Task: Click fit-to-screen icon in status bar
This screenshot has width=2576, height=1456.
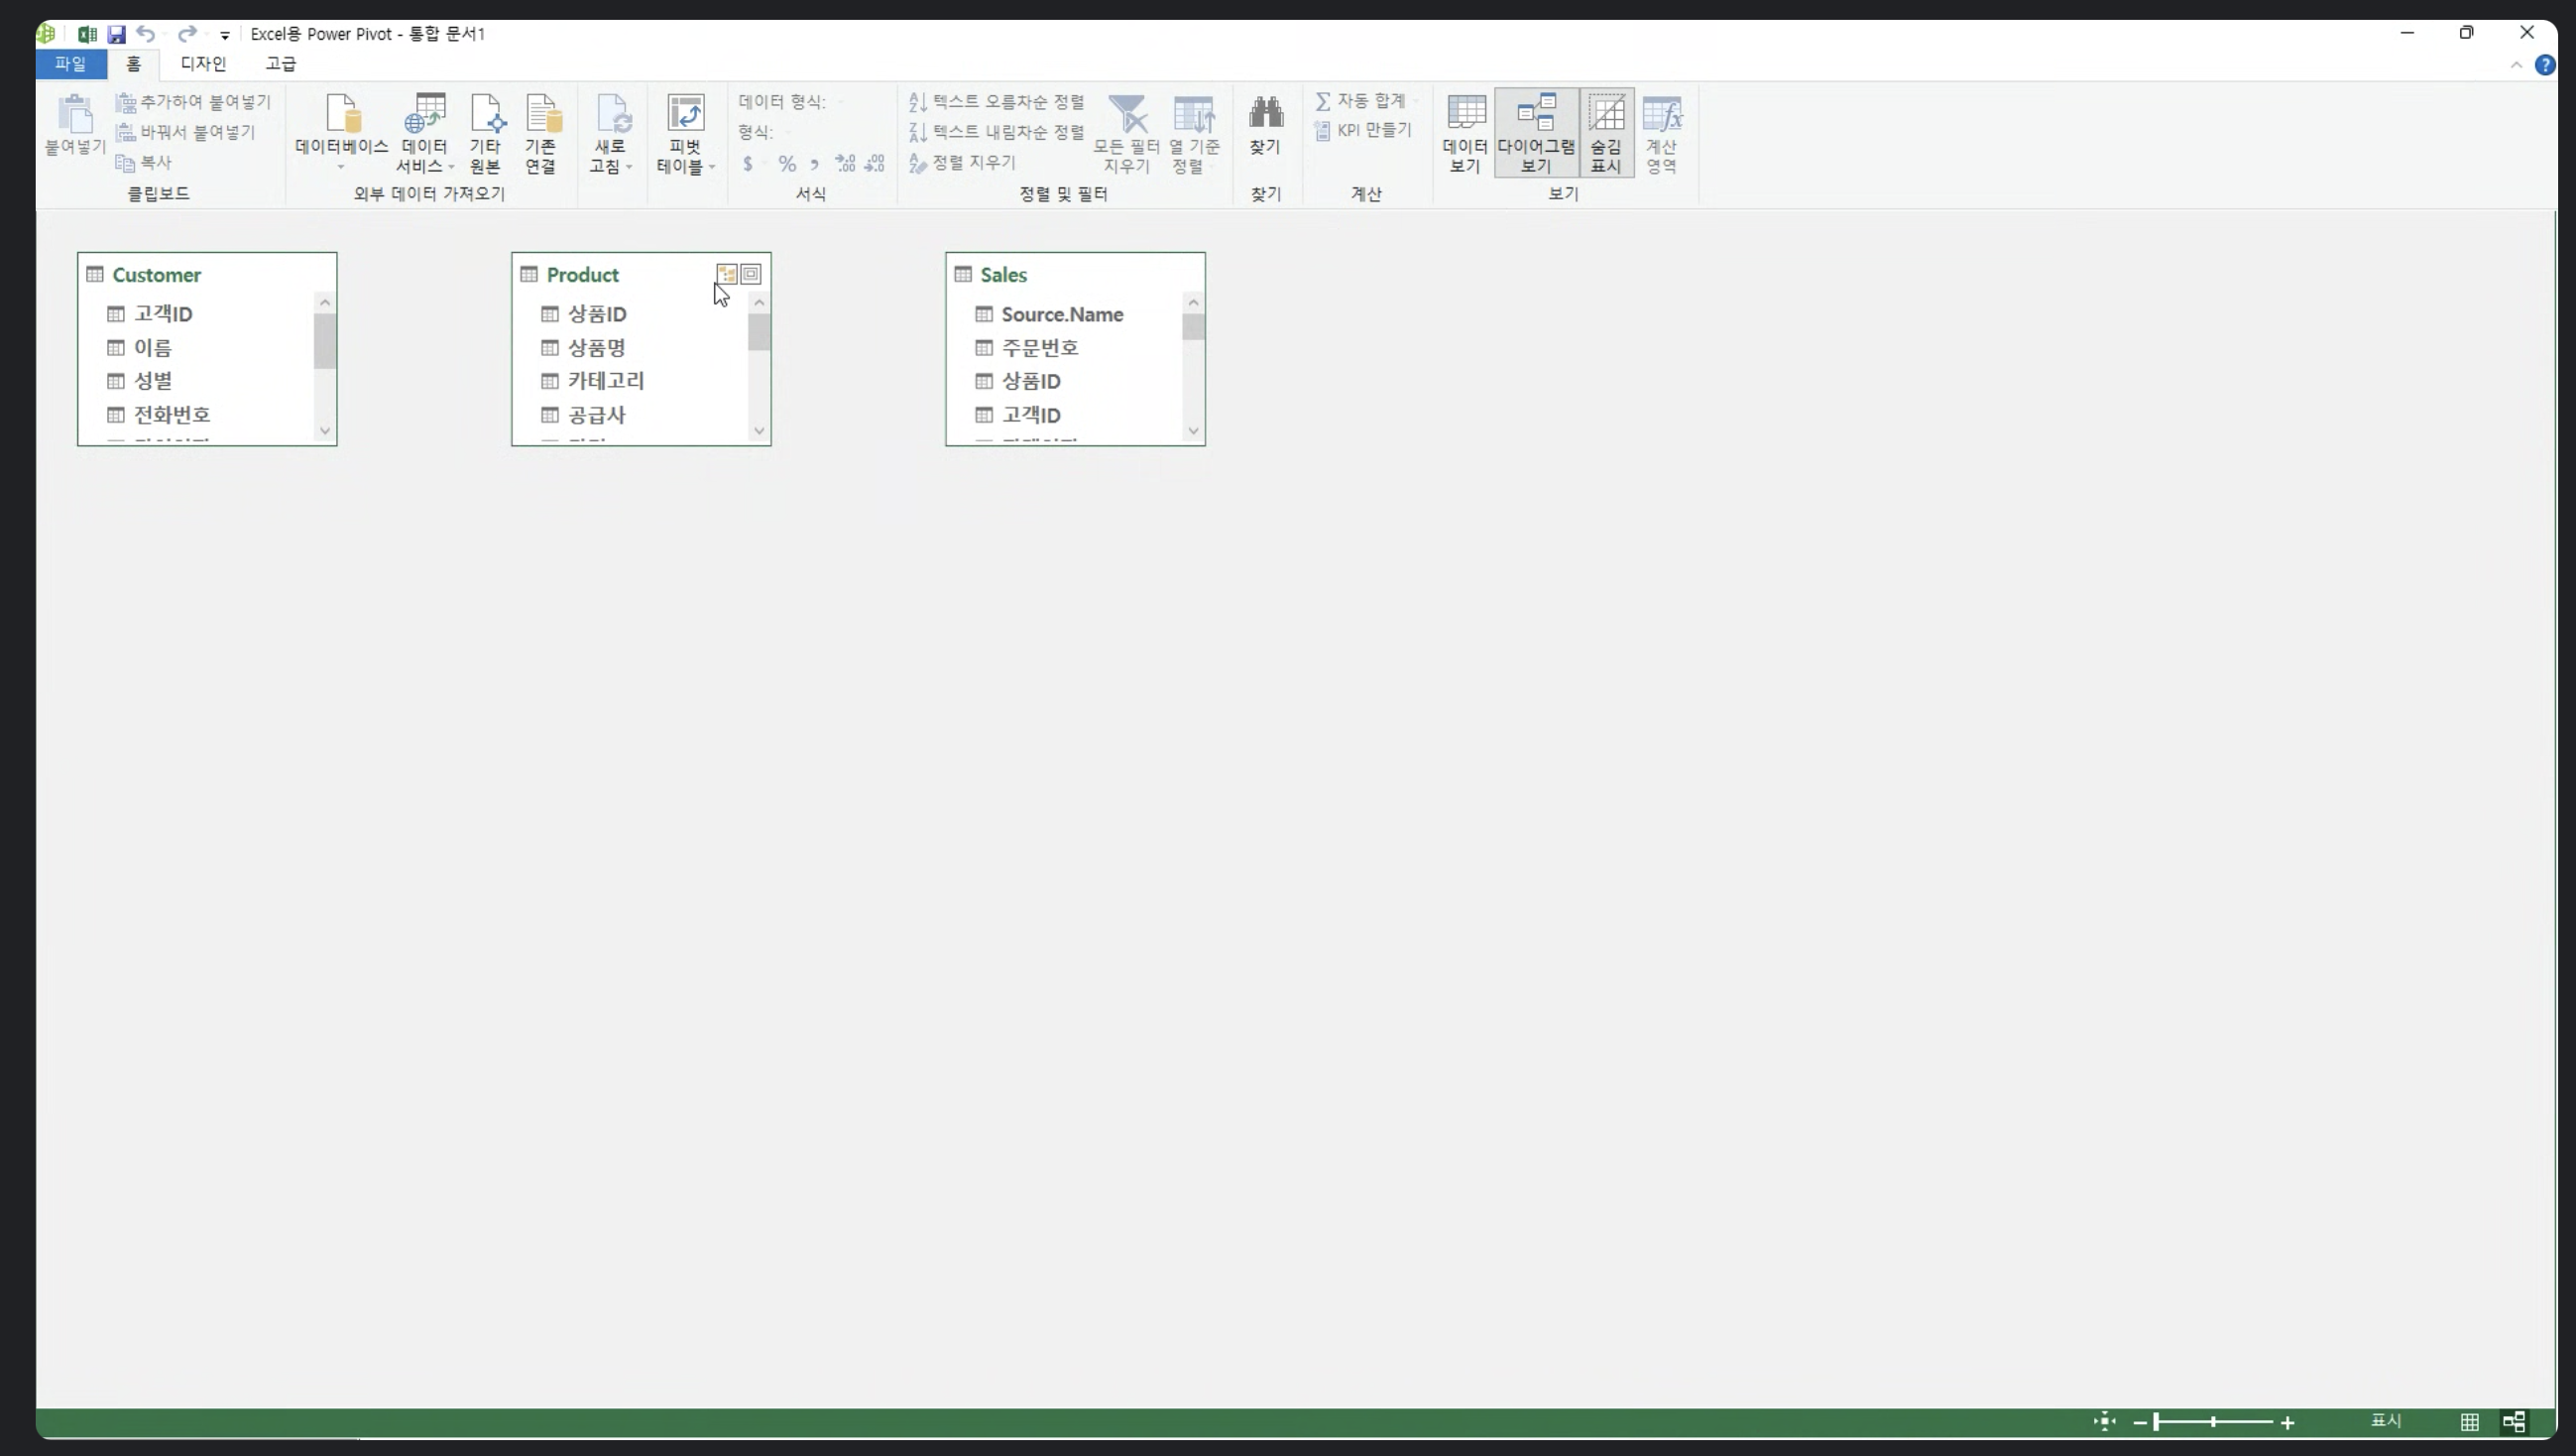Action: [2104, 1421]
